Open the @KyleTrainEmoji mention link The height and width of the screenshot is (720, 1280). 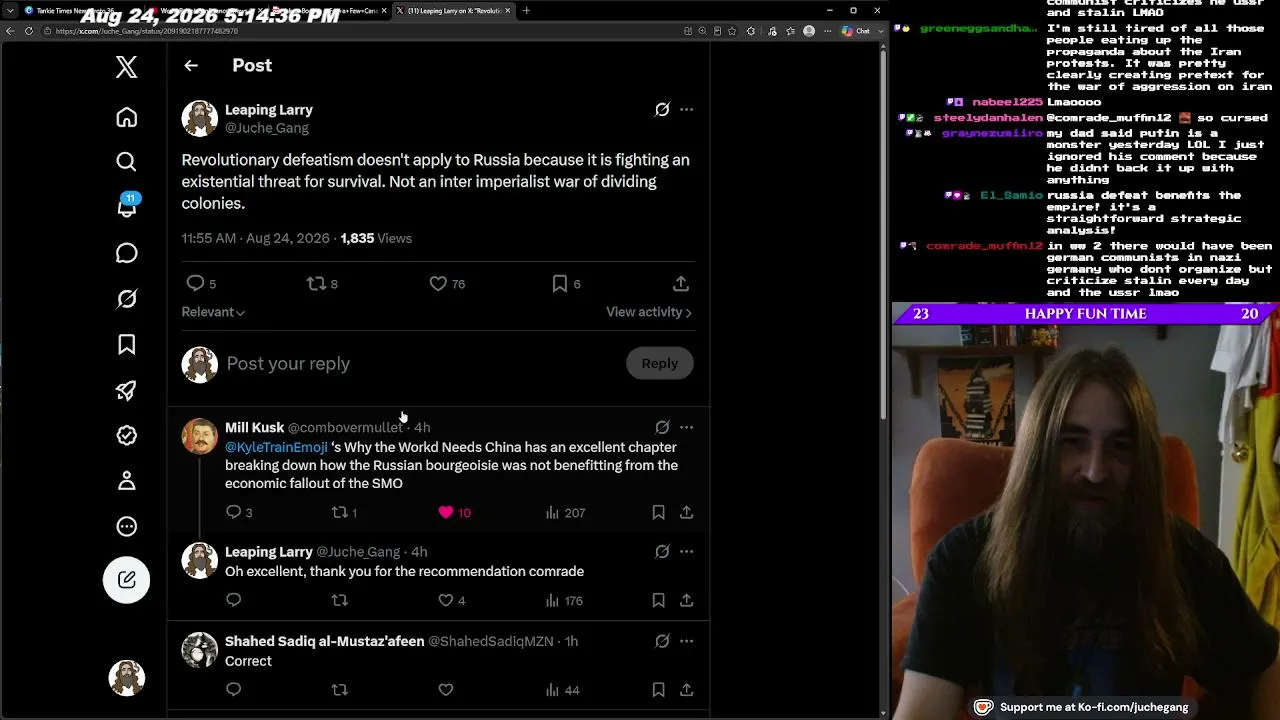click(x=276, y=447)
